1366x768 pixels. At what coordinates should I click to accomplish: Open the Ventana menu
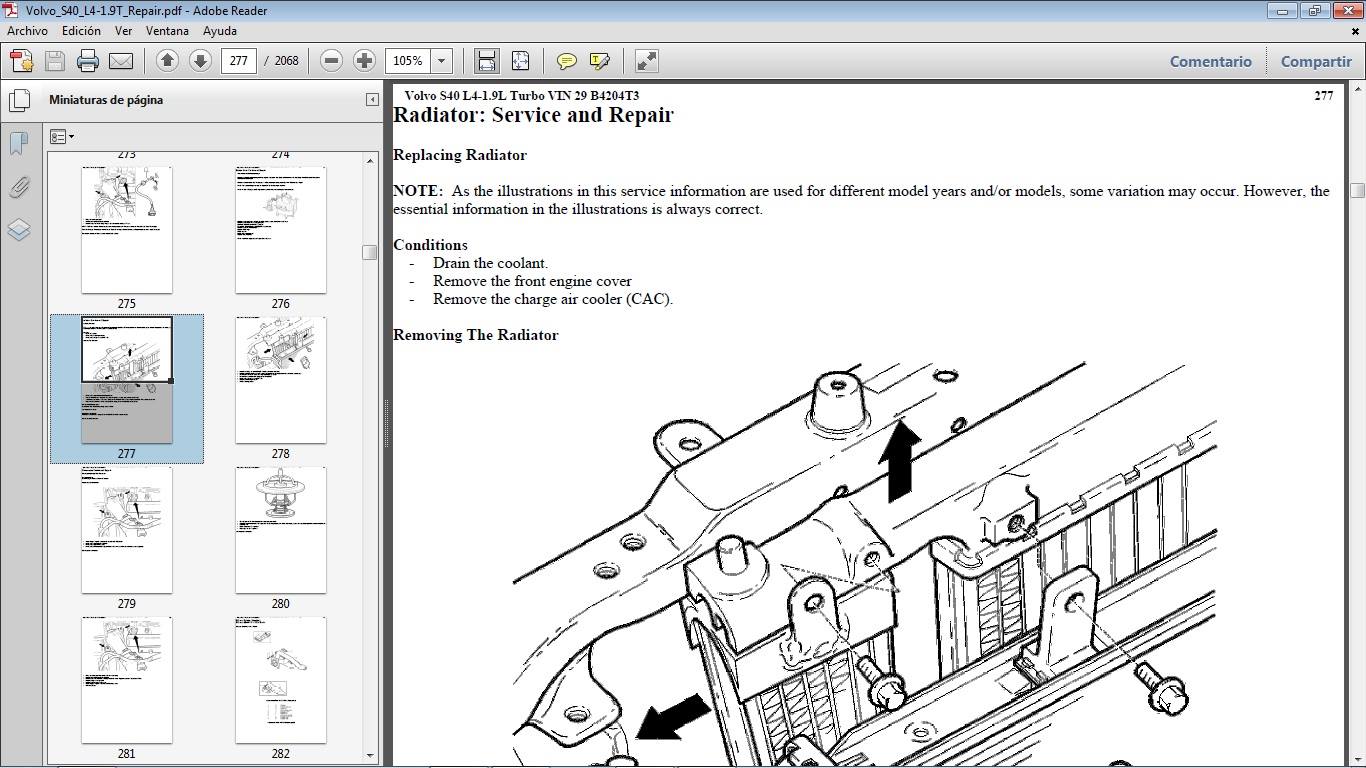[x=167, y=31]
